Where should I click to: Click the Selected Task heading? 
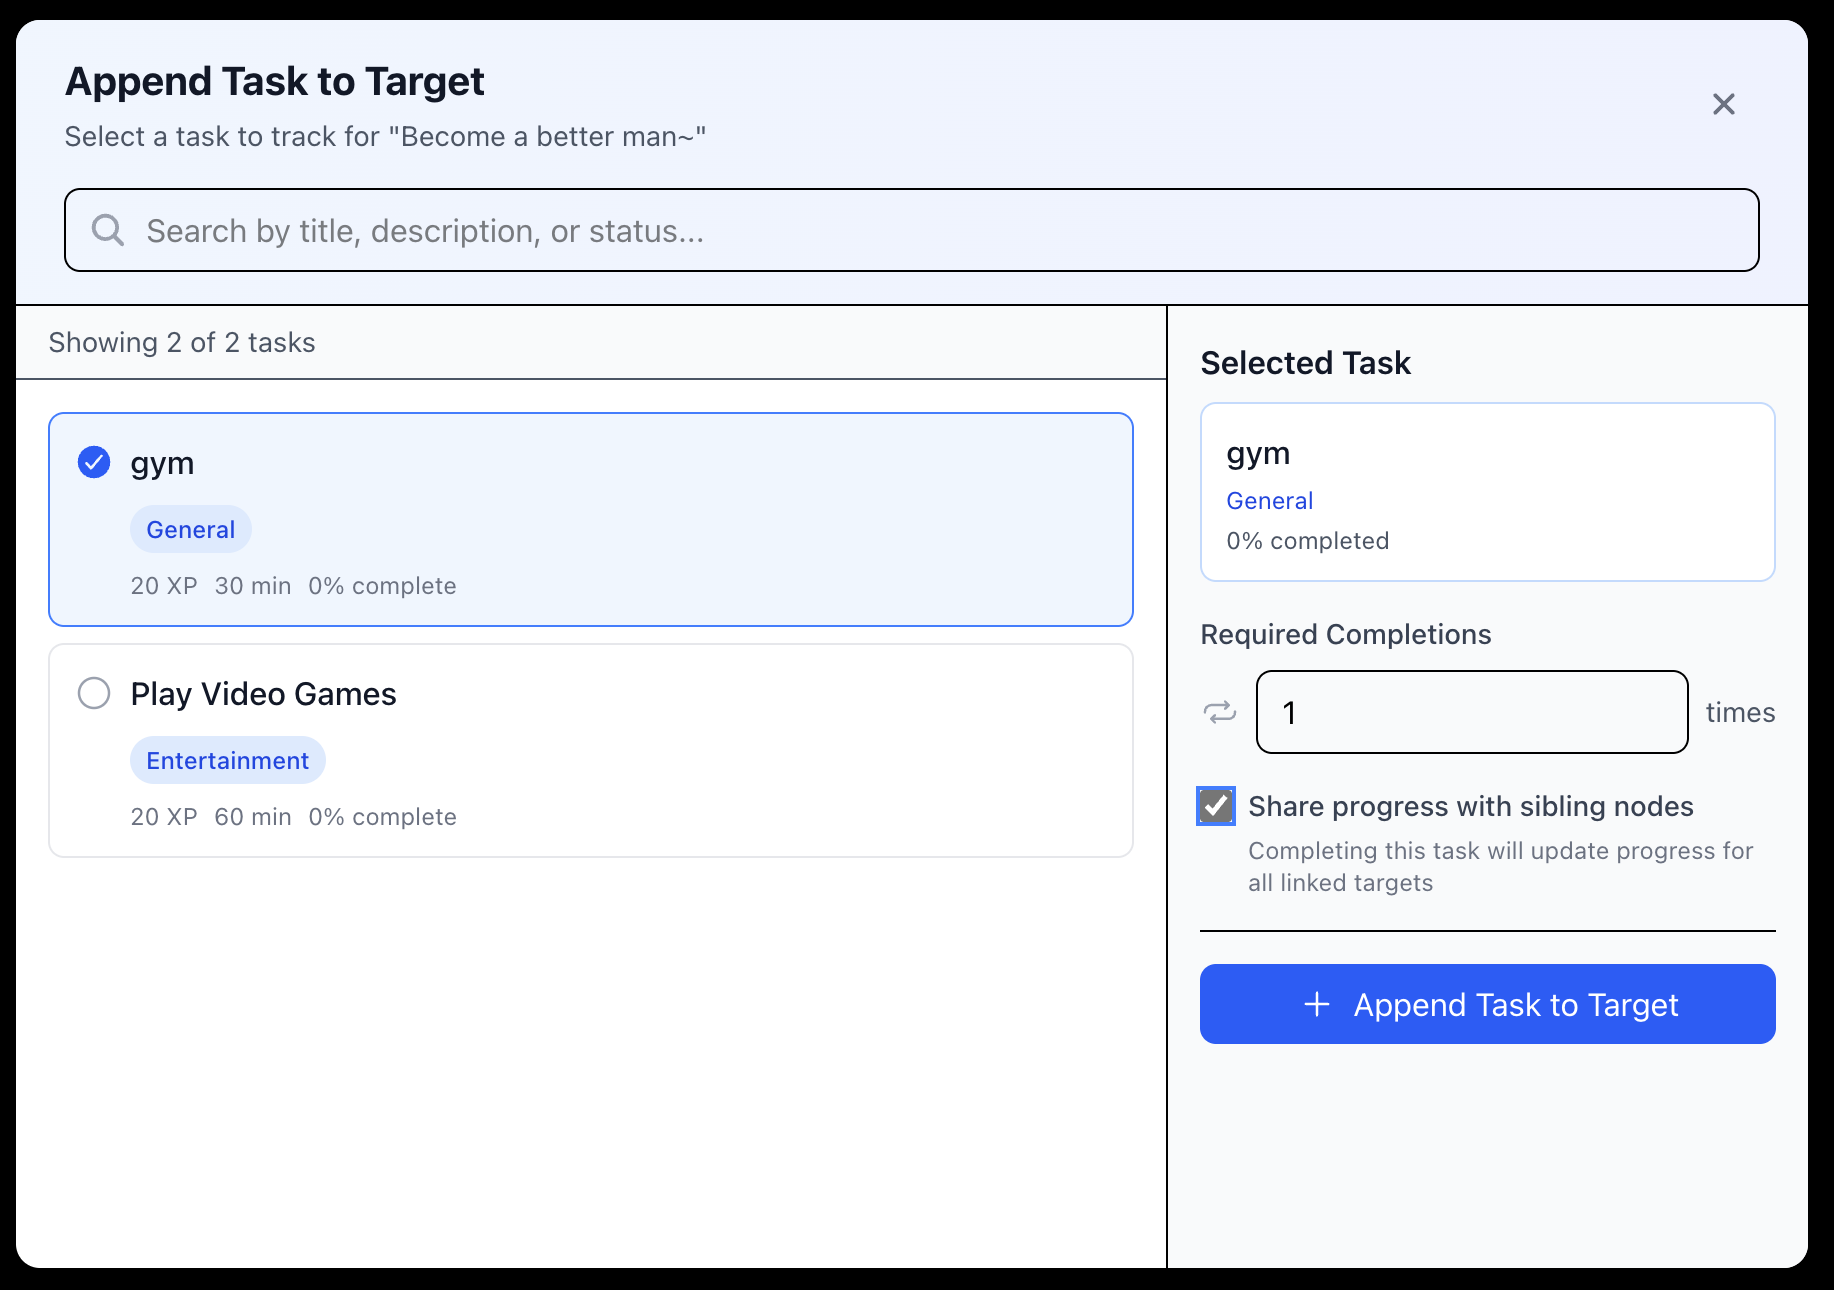(x=1305, y=362)
